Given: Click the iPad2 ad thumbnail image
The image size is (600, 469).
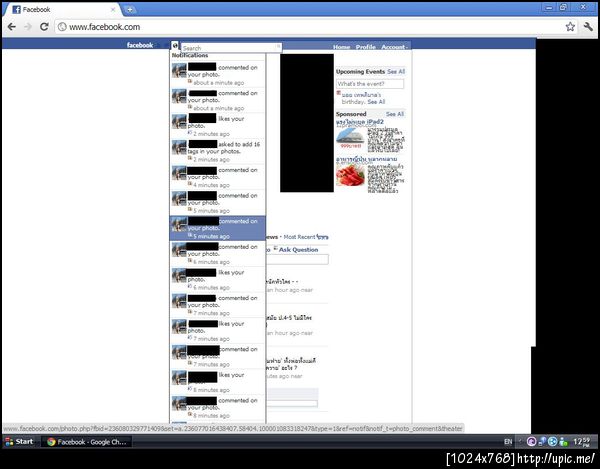Looking at the screenshot, I should point(351,138).
